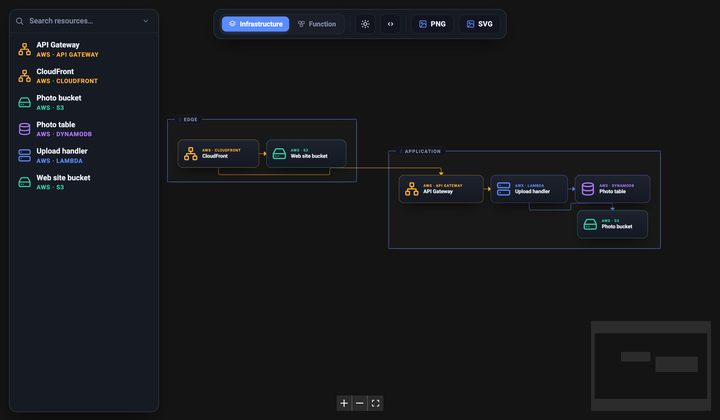Select CloudFront in resource list

point(84,76)
